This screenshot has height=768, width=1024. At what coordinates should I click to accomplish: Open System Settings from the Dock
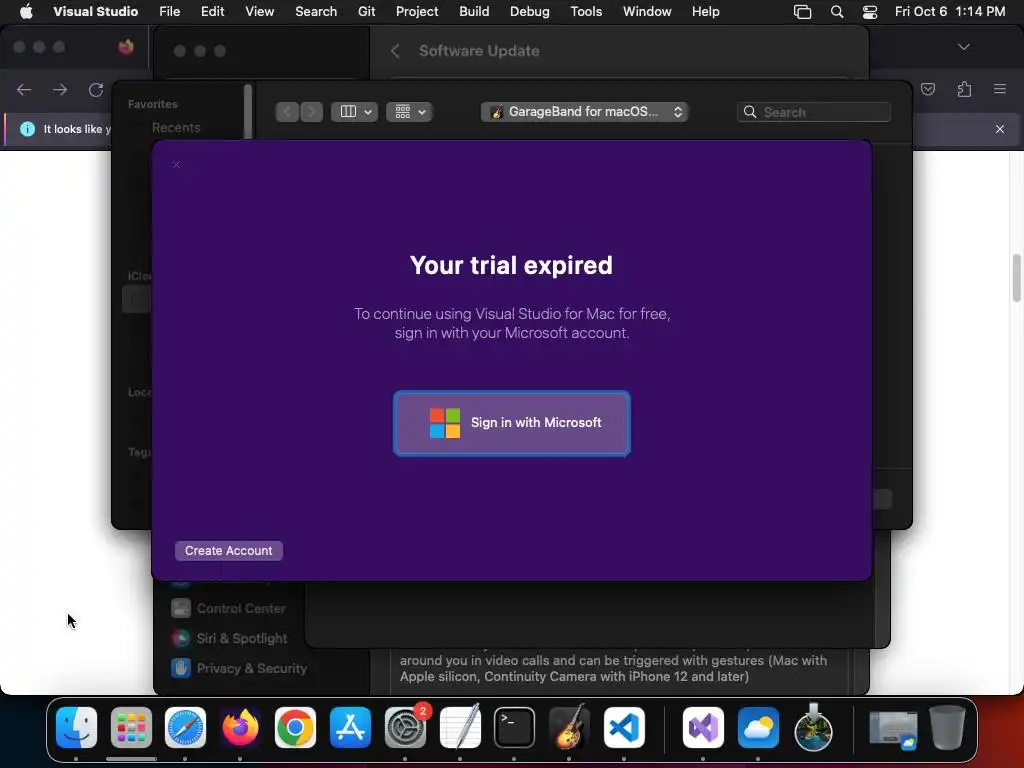coord(406,728)
